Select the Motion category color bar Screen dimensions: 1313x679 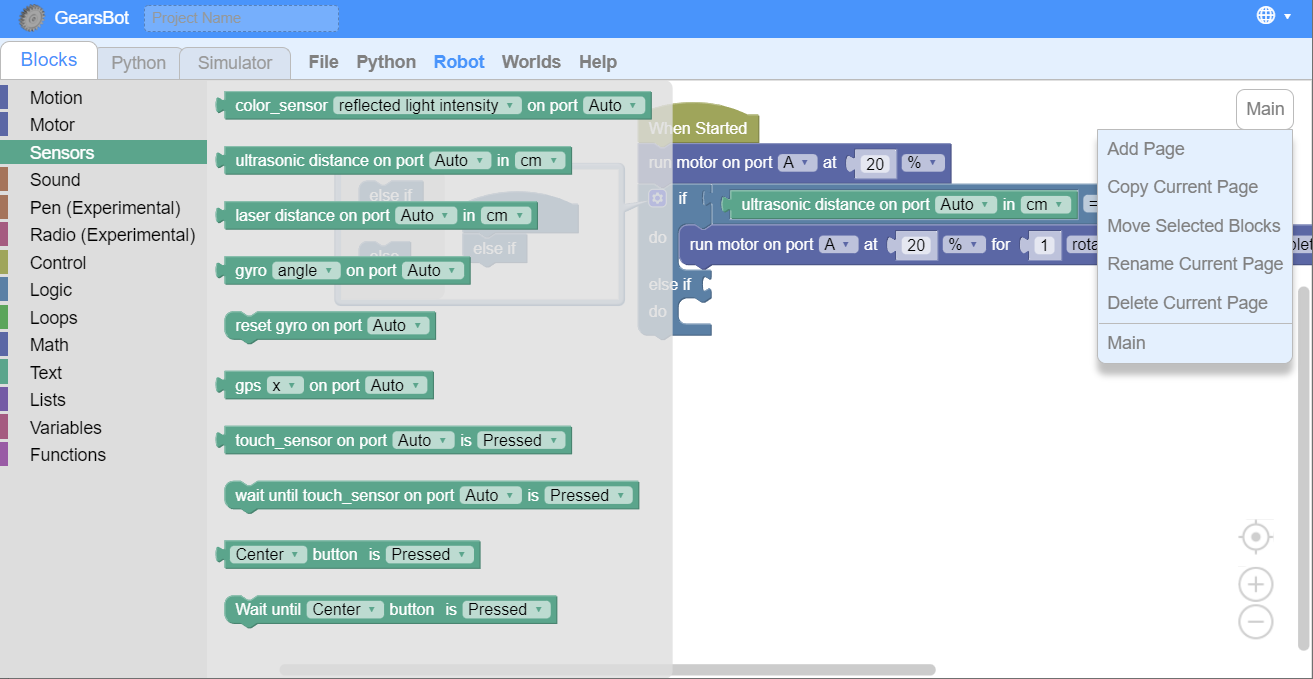click(4, 98)
